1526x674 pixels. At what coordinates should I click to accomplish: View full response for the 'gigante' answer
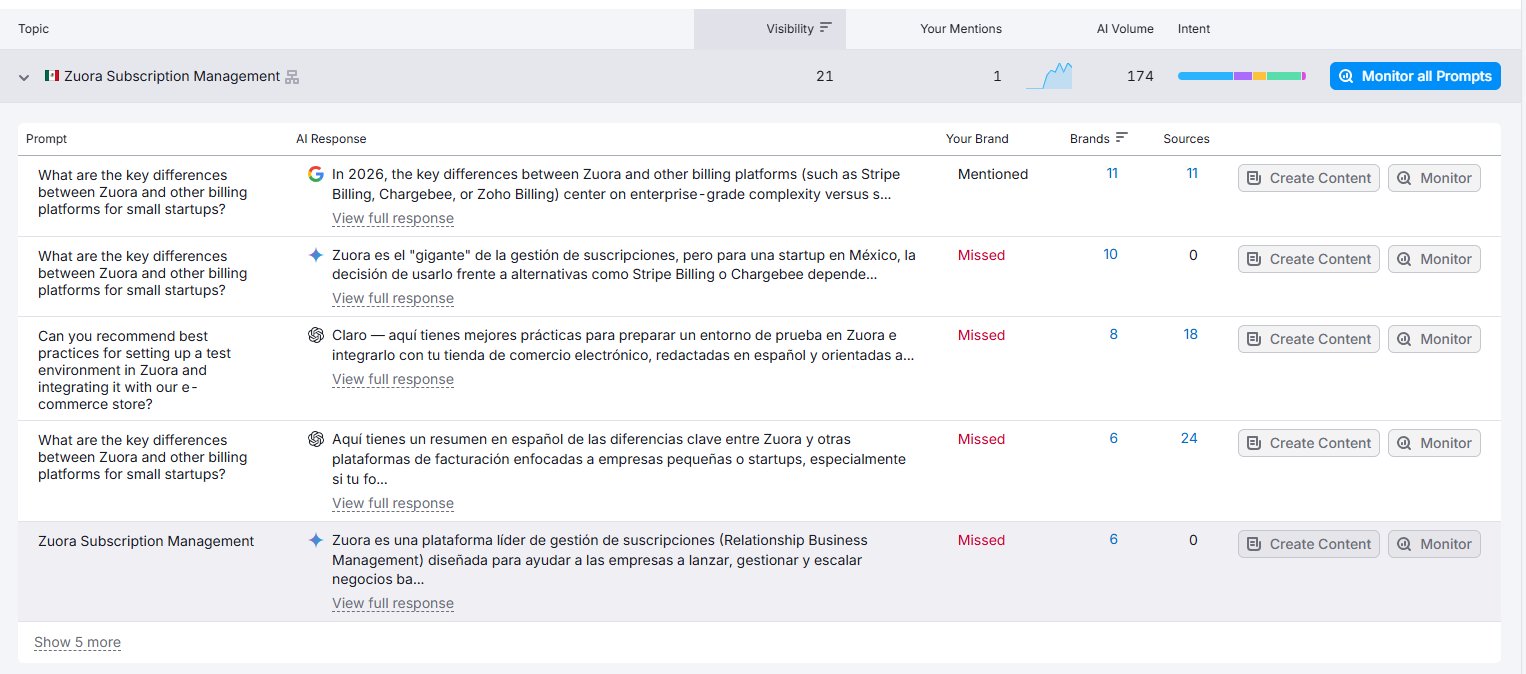pyautogui.click(x=393, y=298)
